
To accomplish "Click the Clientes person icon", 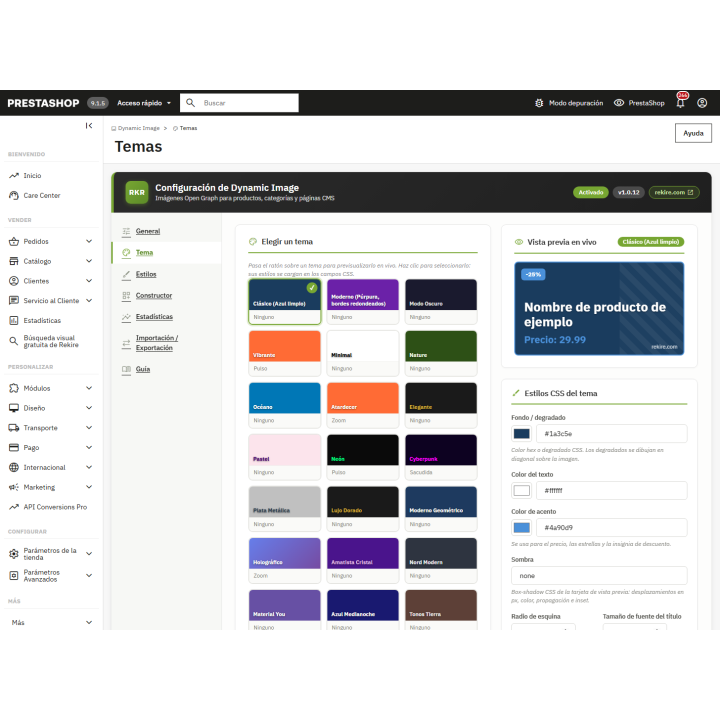I will coord(14,281).
